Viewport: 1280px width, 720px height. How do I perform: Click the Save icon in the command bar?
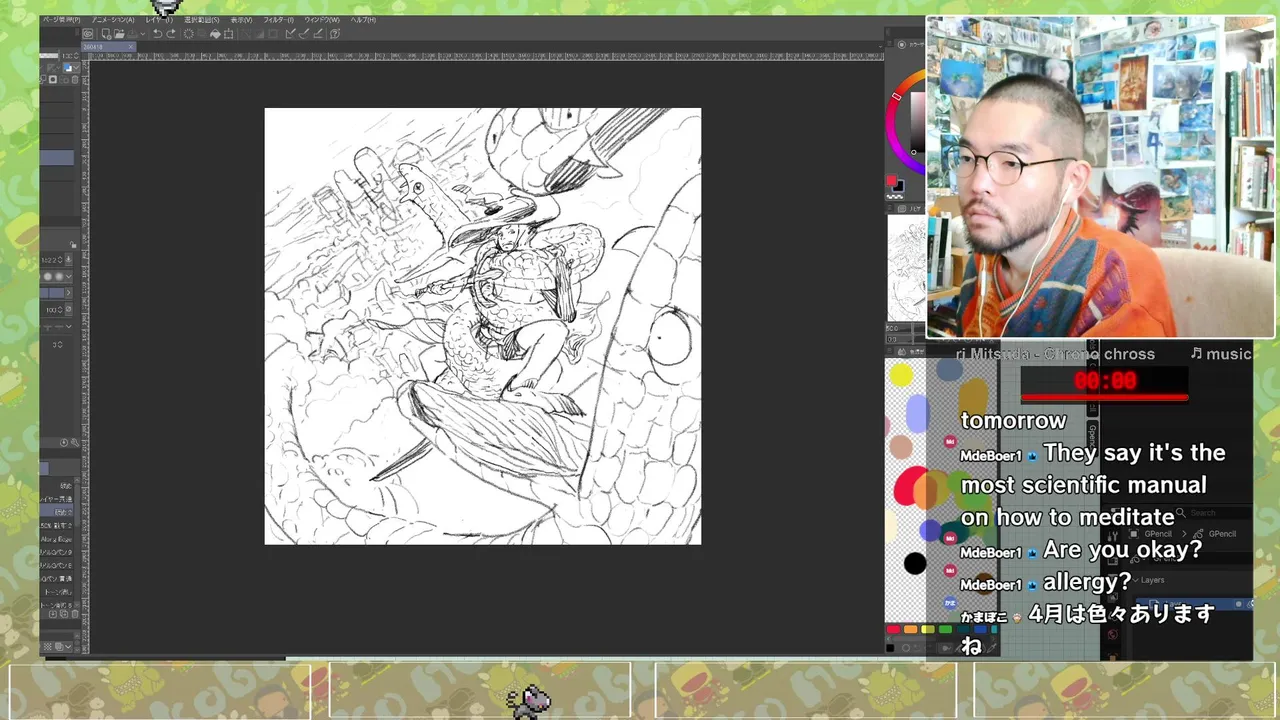tap(132, 34)
